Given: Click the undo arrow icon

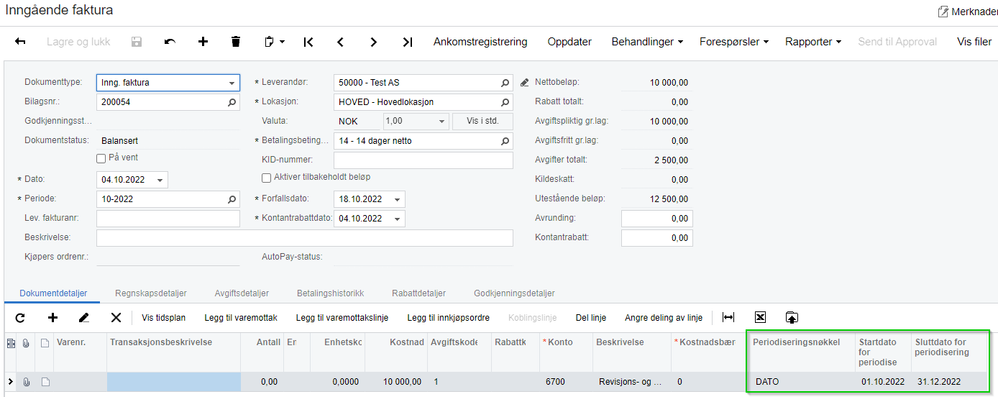Looking at the screenshot, I should point(170,42).
